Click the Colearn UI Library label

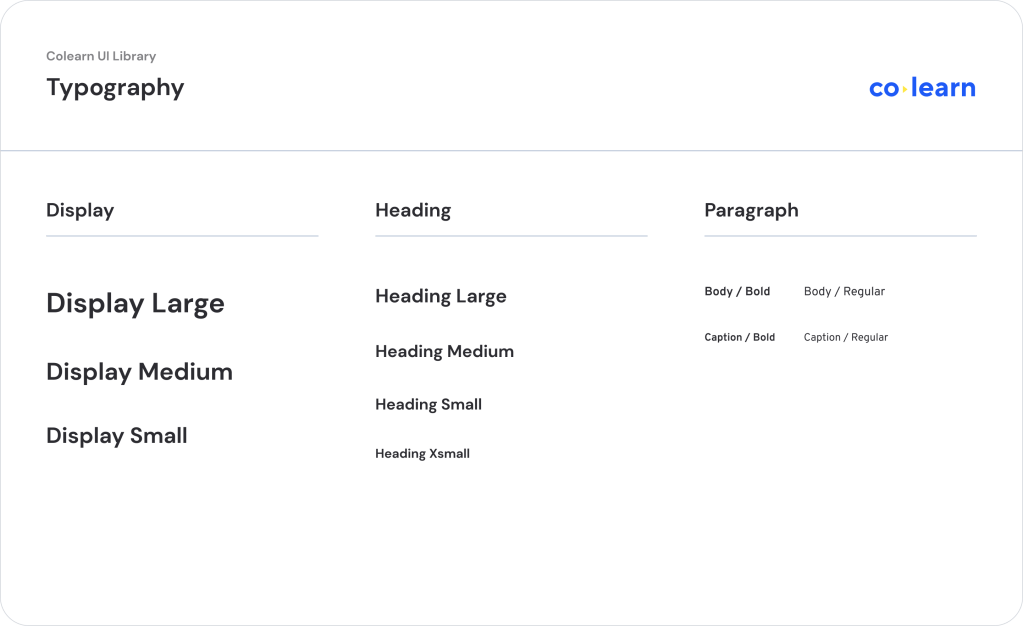pyautogui.click(x=101, y=56)
